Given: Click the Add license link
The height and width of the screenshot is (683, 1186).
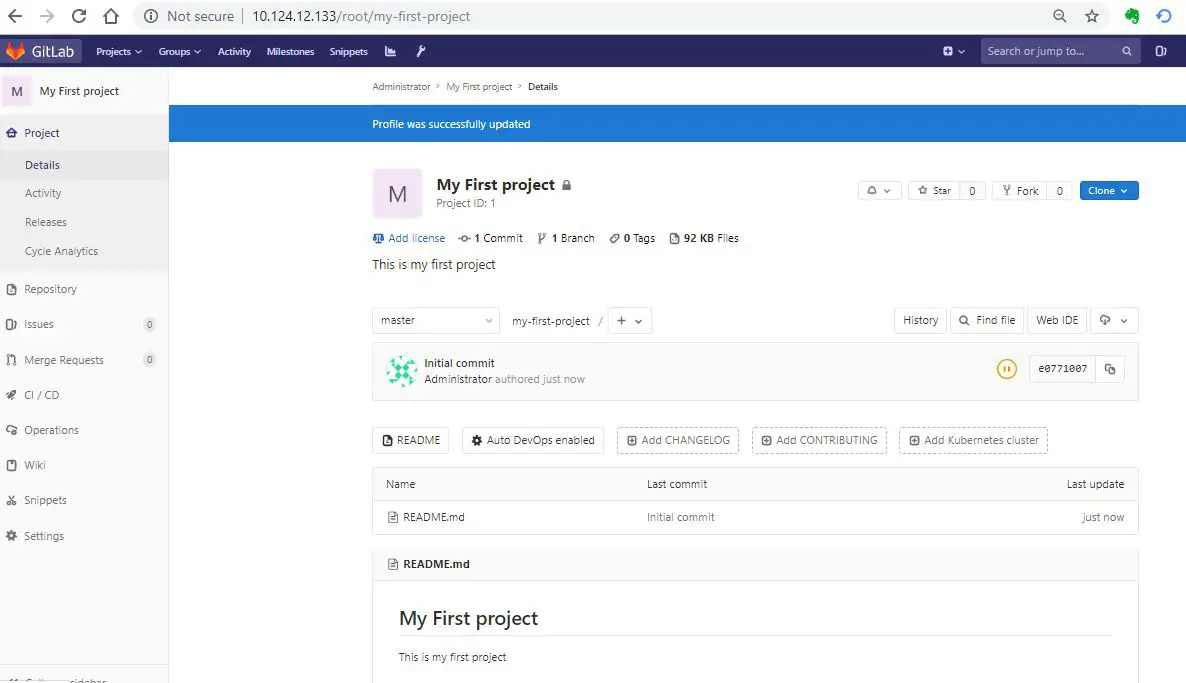Looking at the screenshot, I should pos(408,238).
